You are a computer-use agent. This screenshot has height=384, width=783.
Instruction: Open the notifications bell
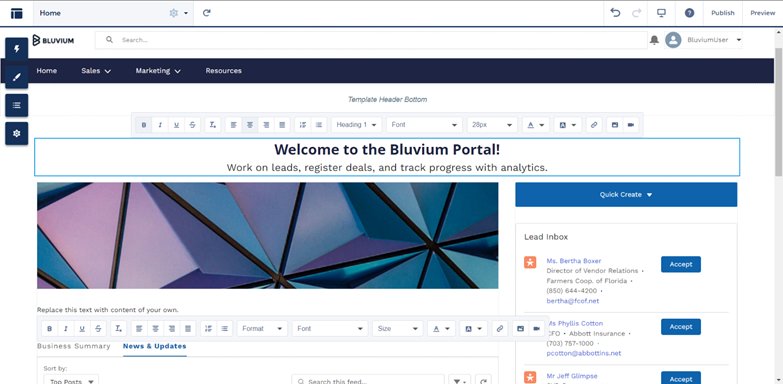tap(654, 40)
